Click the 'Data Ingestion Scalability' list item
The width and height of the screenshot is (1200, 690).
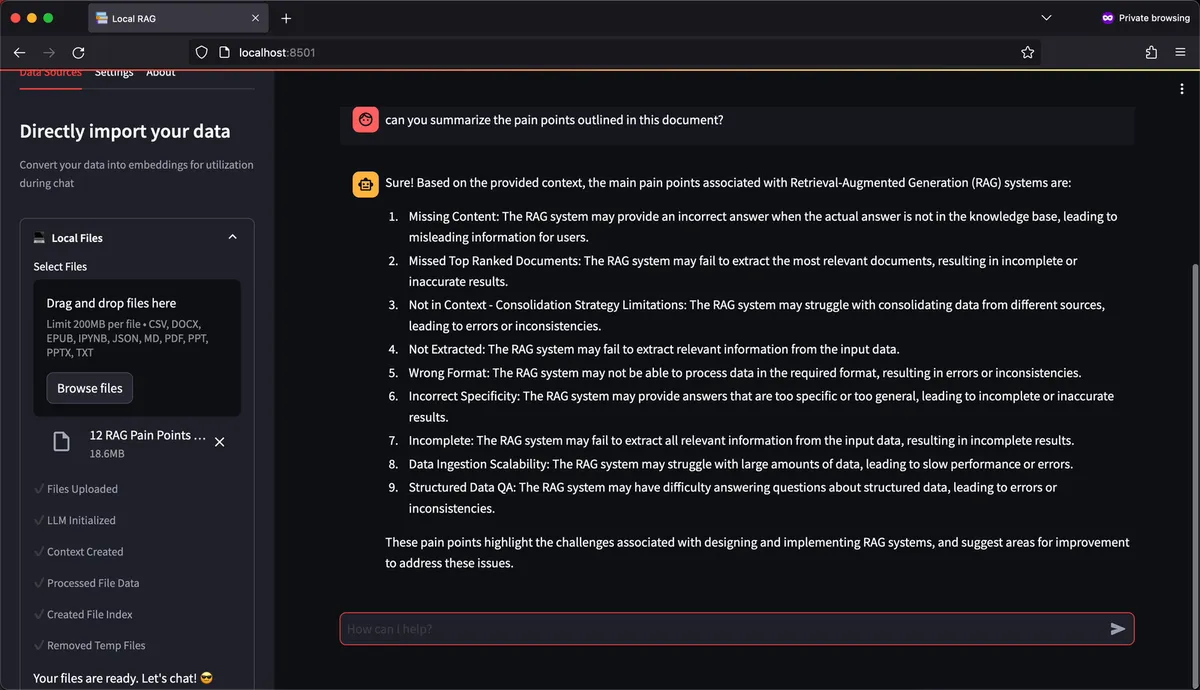tap(740, 464)
